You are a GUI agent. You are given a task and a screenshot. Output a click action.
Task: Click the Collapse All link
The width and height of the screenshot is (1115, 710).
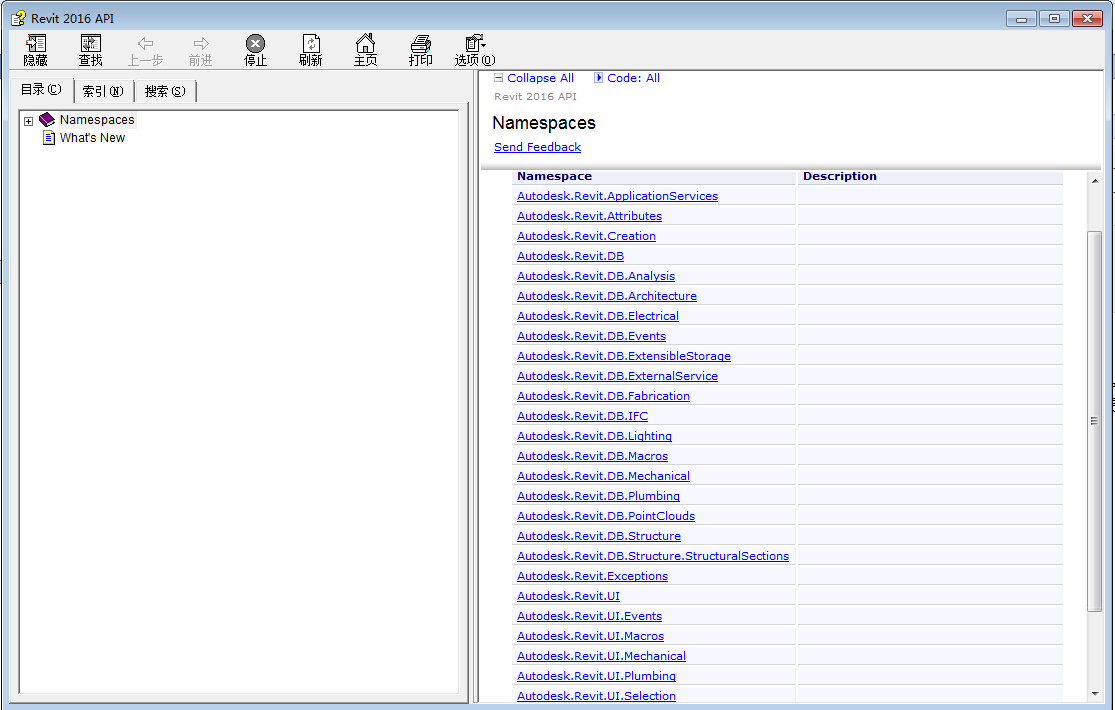tap(540, 78)
